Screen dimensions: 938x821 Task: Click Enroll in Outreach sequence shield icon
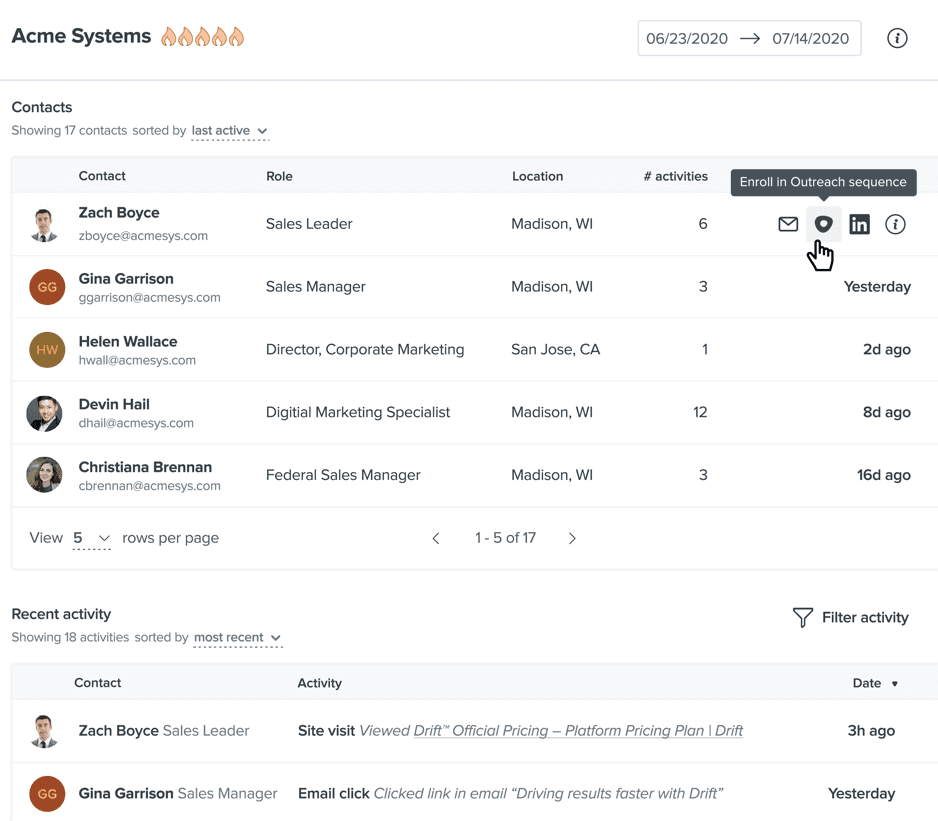coord(823,224)
